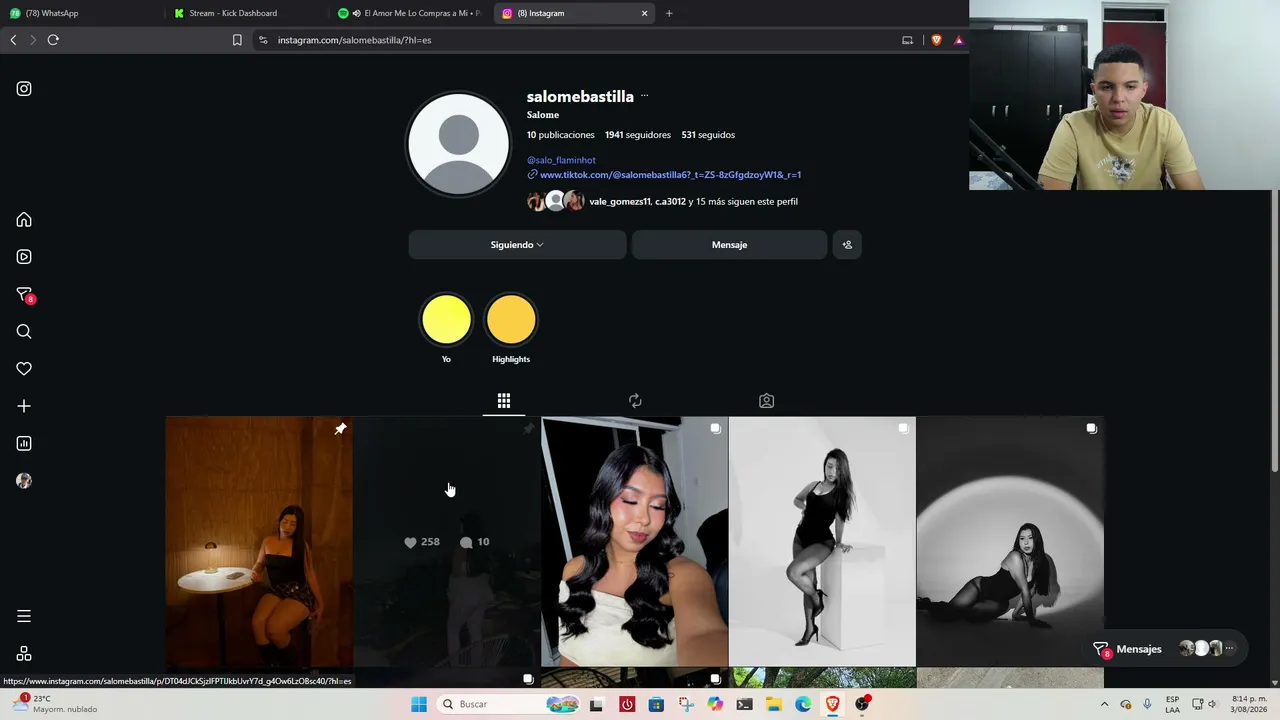Open the selfie post with white top
Screen dimensions: 1280x720
point(634,542)
